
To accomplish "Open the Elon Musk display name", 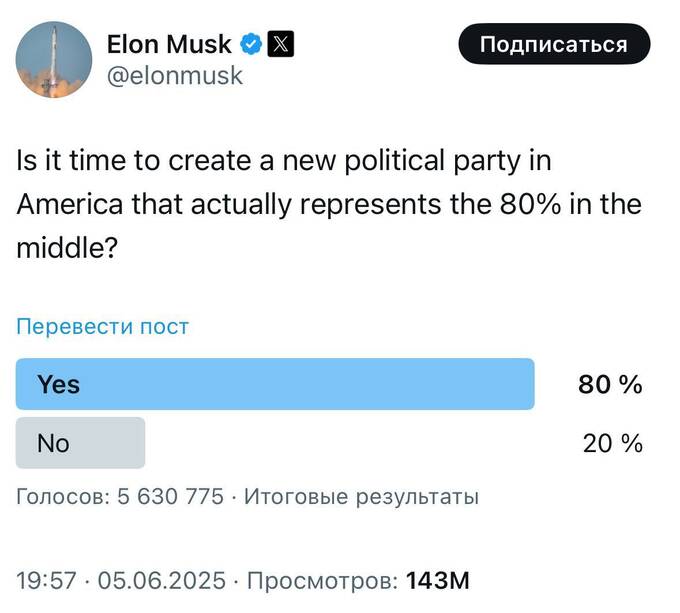I will coord(169,44).
